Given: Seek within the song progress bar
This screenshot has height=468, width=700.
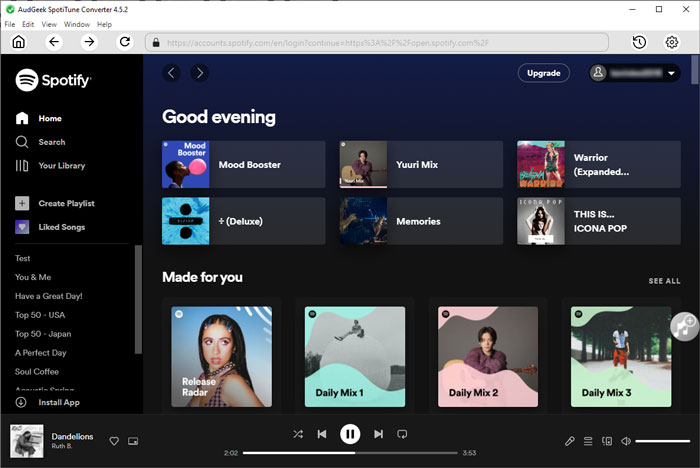Looking at the screenshot, I should coord(350,453).
